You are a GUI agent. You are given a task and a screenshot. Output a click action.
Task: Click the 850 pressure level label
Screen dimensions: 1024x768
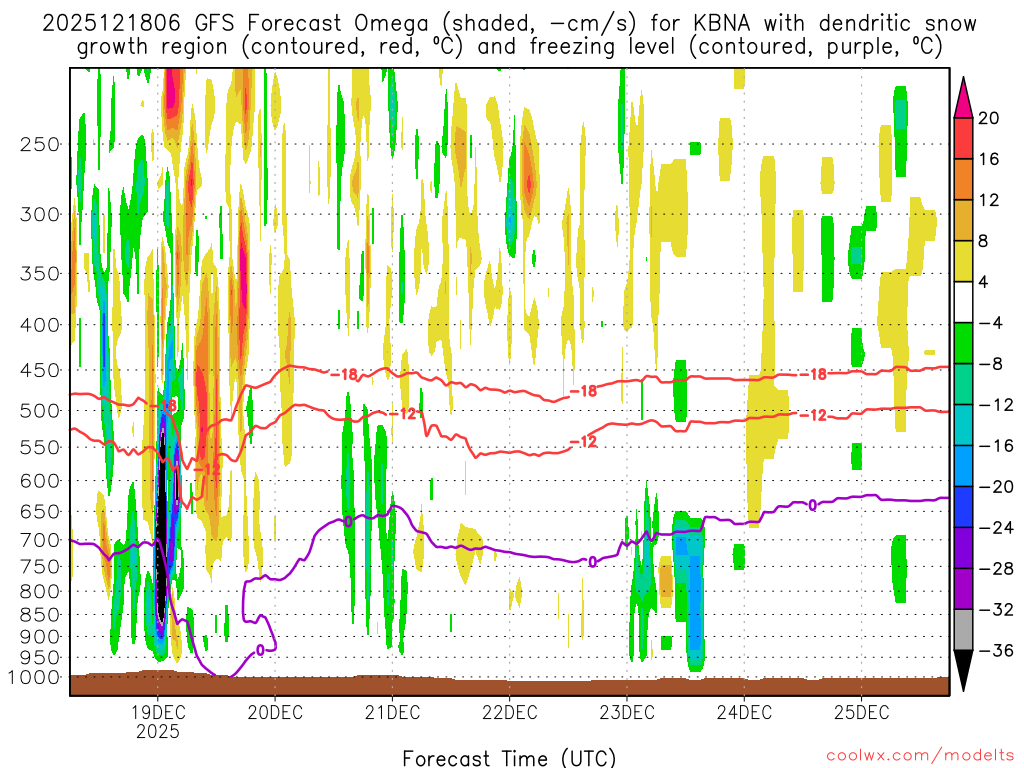pyautogui.click(x=40, y=615)
